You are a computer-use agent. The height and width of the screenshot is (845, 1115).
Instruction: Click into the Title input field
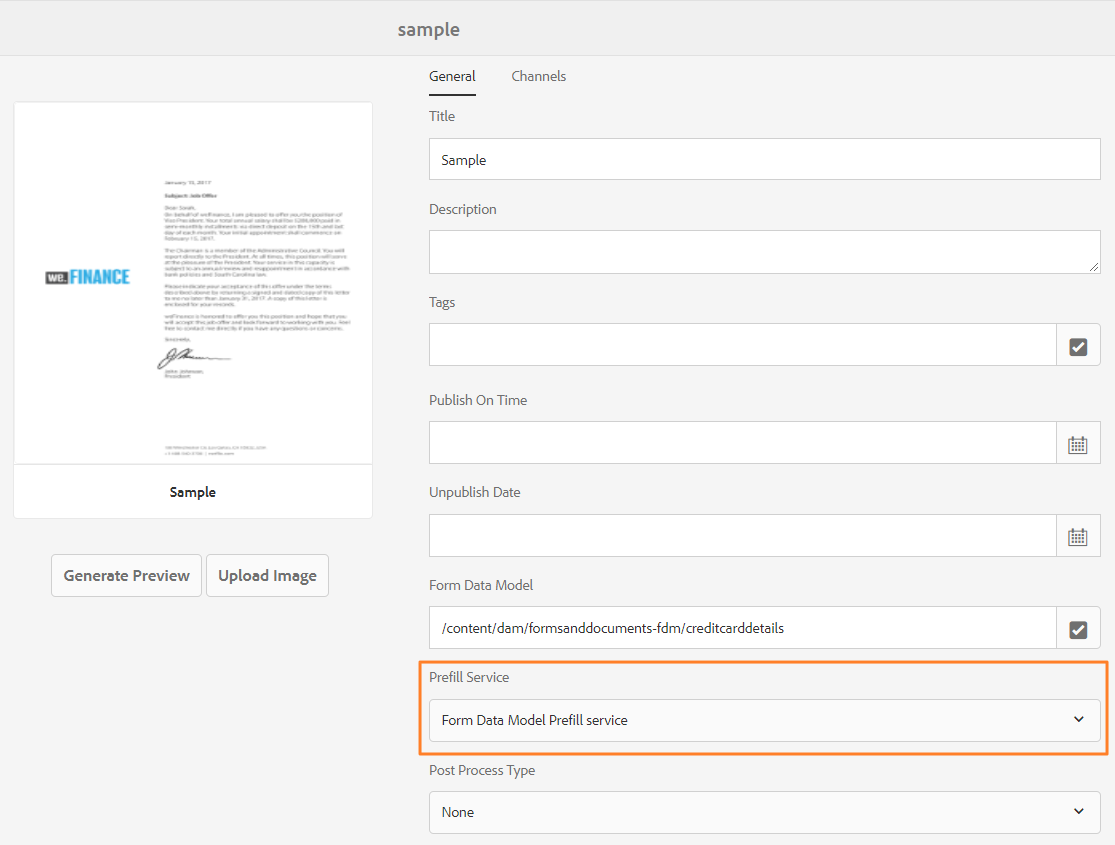point(764,160)
